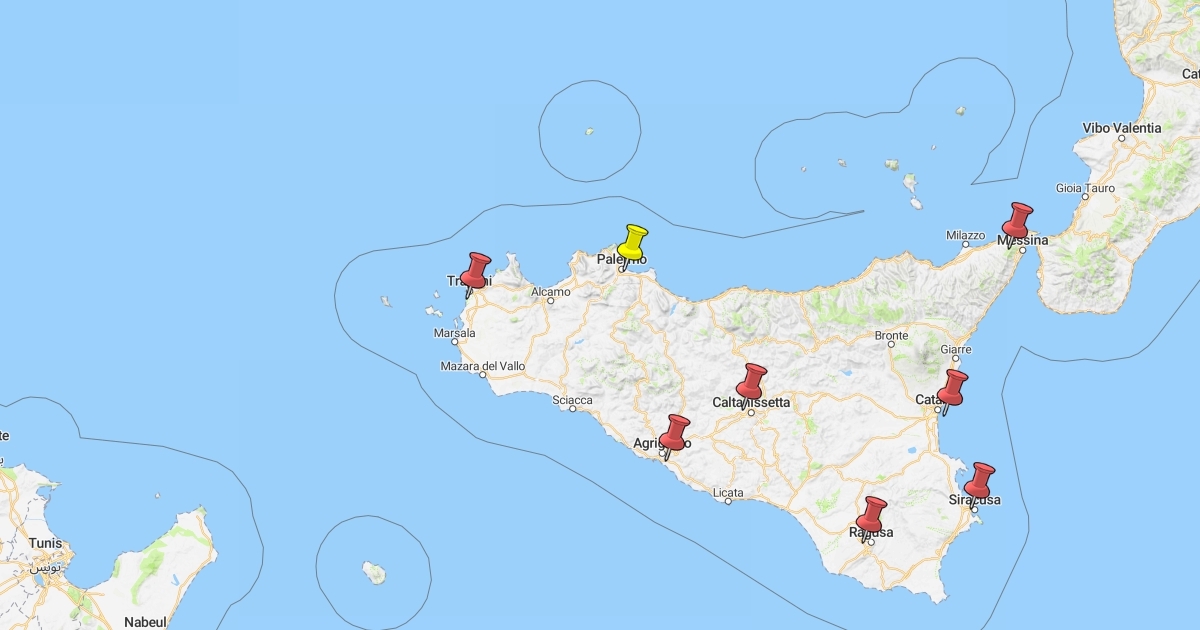Screen dimensions: 1200x630
Task: Click the Sciacca town label
Action: point(573,400)
